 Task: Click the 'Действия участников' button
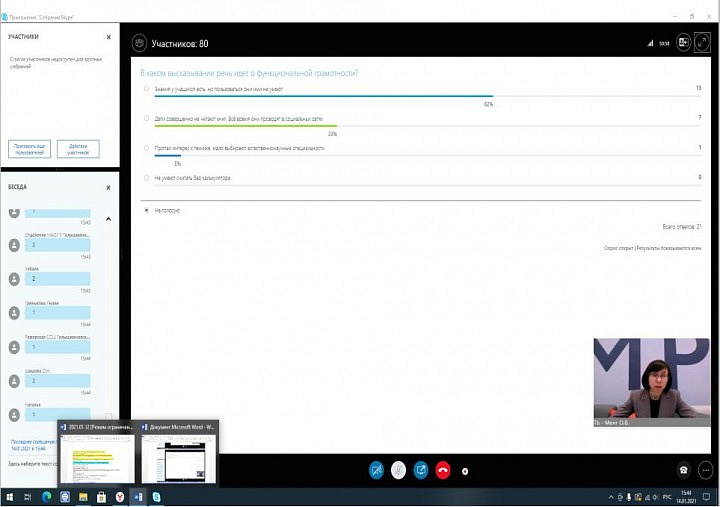(x=78, y=149)
